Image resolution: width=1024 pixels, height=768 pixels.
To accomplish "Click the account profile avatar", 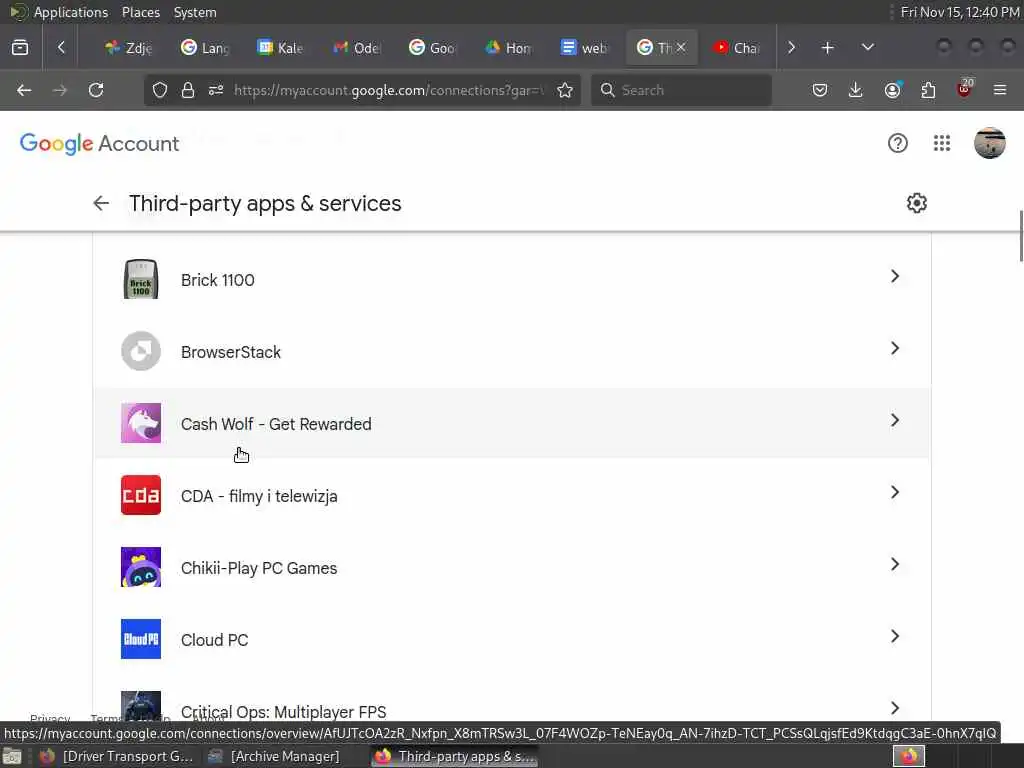I will tap(989, 143).
